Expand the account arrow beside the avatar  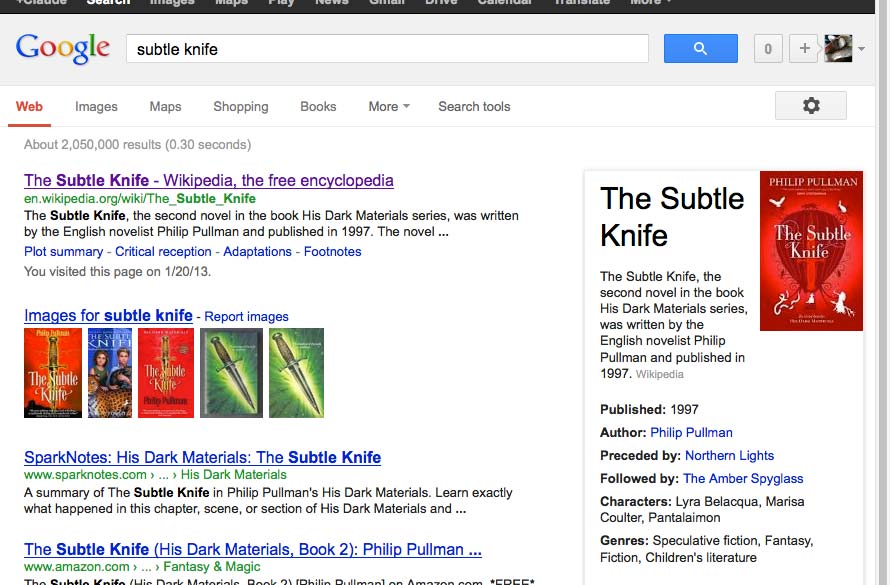(x=861, y=49)
